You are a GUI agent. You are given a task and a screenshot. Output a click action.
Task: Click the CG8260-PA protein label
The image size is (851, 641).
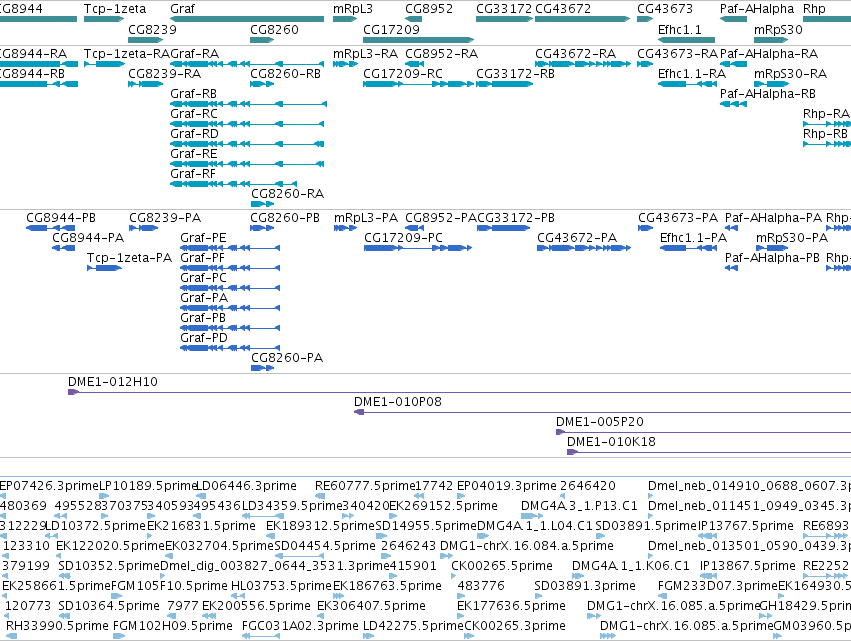pos(287,357)
